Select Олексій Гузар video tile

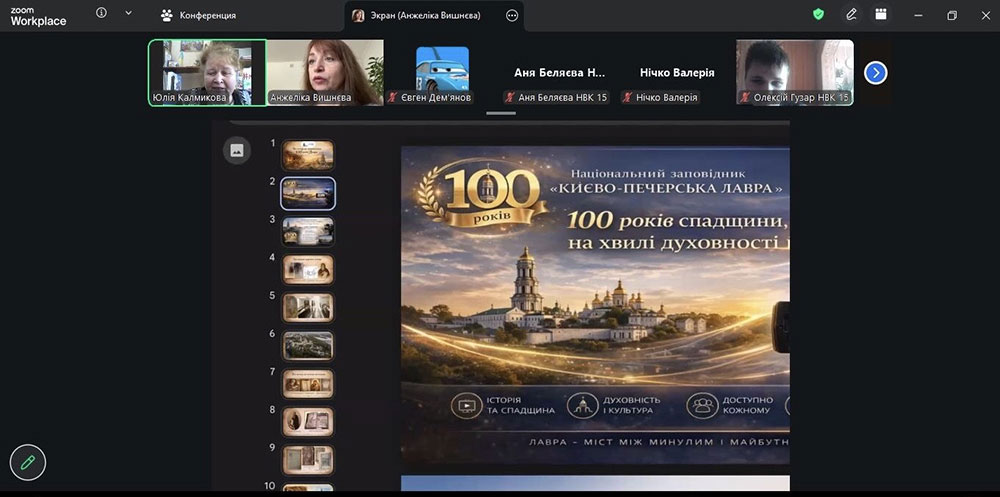pyautogui.click(x=795, y=72)
